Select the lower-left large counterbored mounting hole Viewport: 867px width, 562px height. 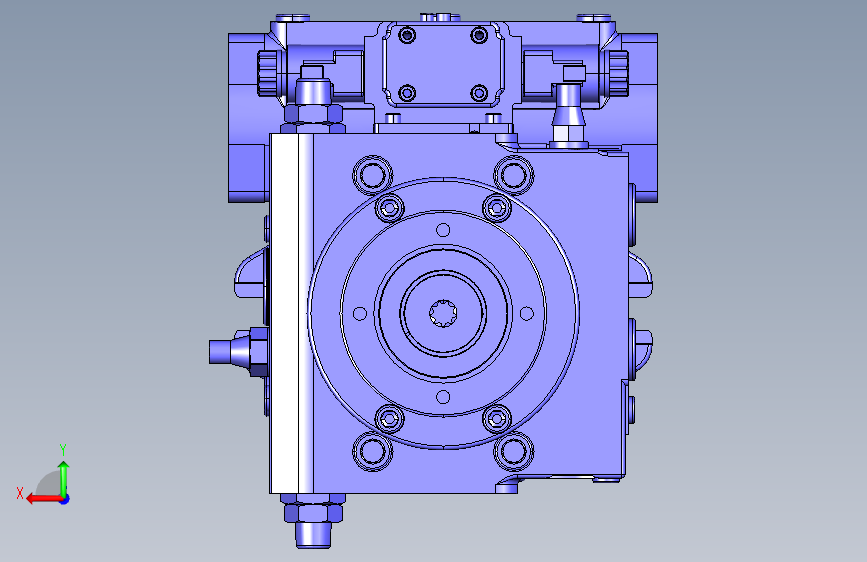(x=373, y=451)
